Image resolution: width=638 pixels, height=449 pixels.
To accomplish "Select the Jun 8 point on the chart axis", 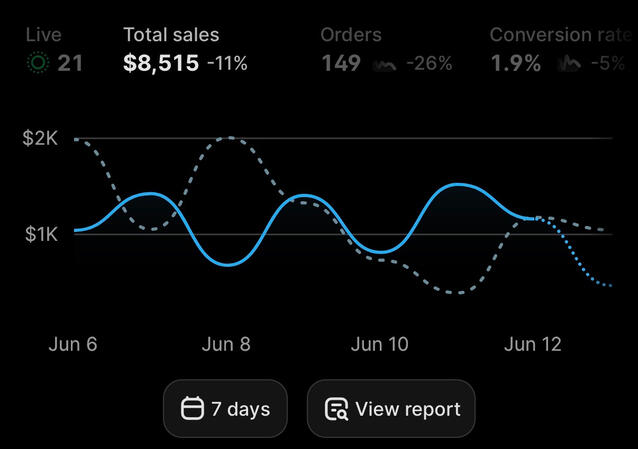I will (x=226, y=344).
